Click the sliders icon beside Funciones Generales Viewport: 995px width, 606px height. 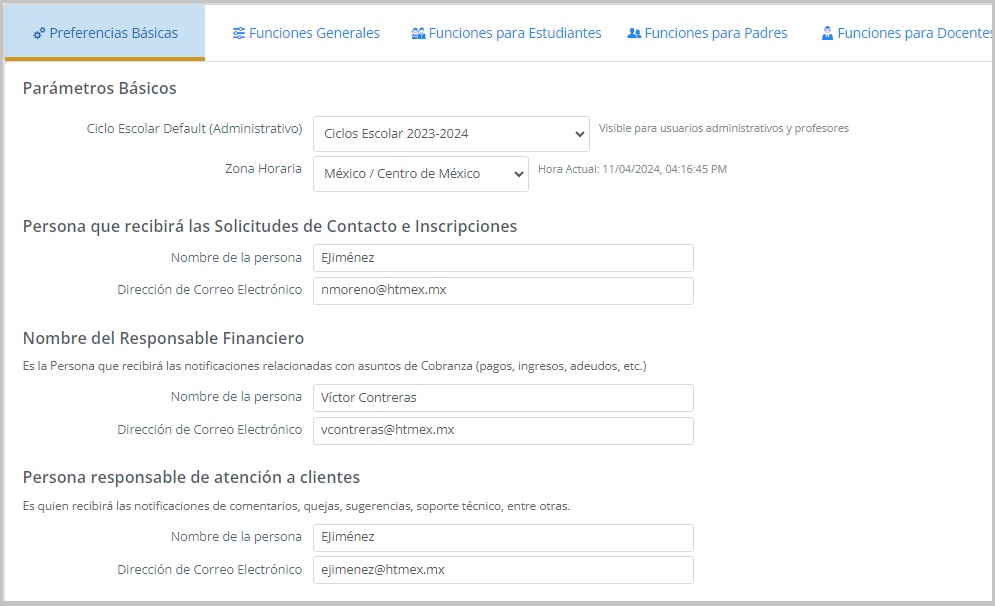(239, 33)
